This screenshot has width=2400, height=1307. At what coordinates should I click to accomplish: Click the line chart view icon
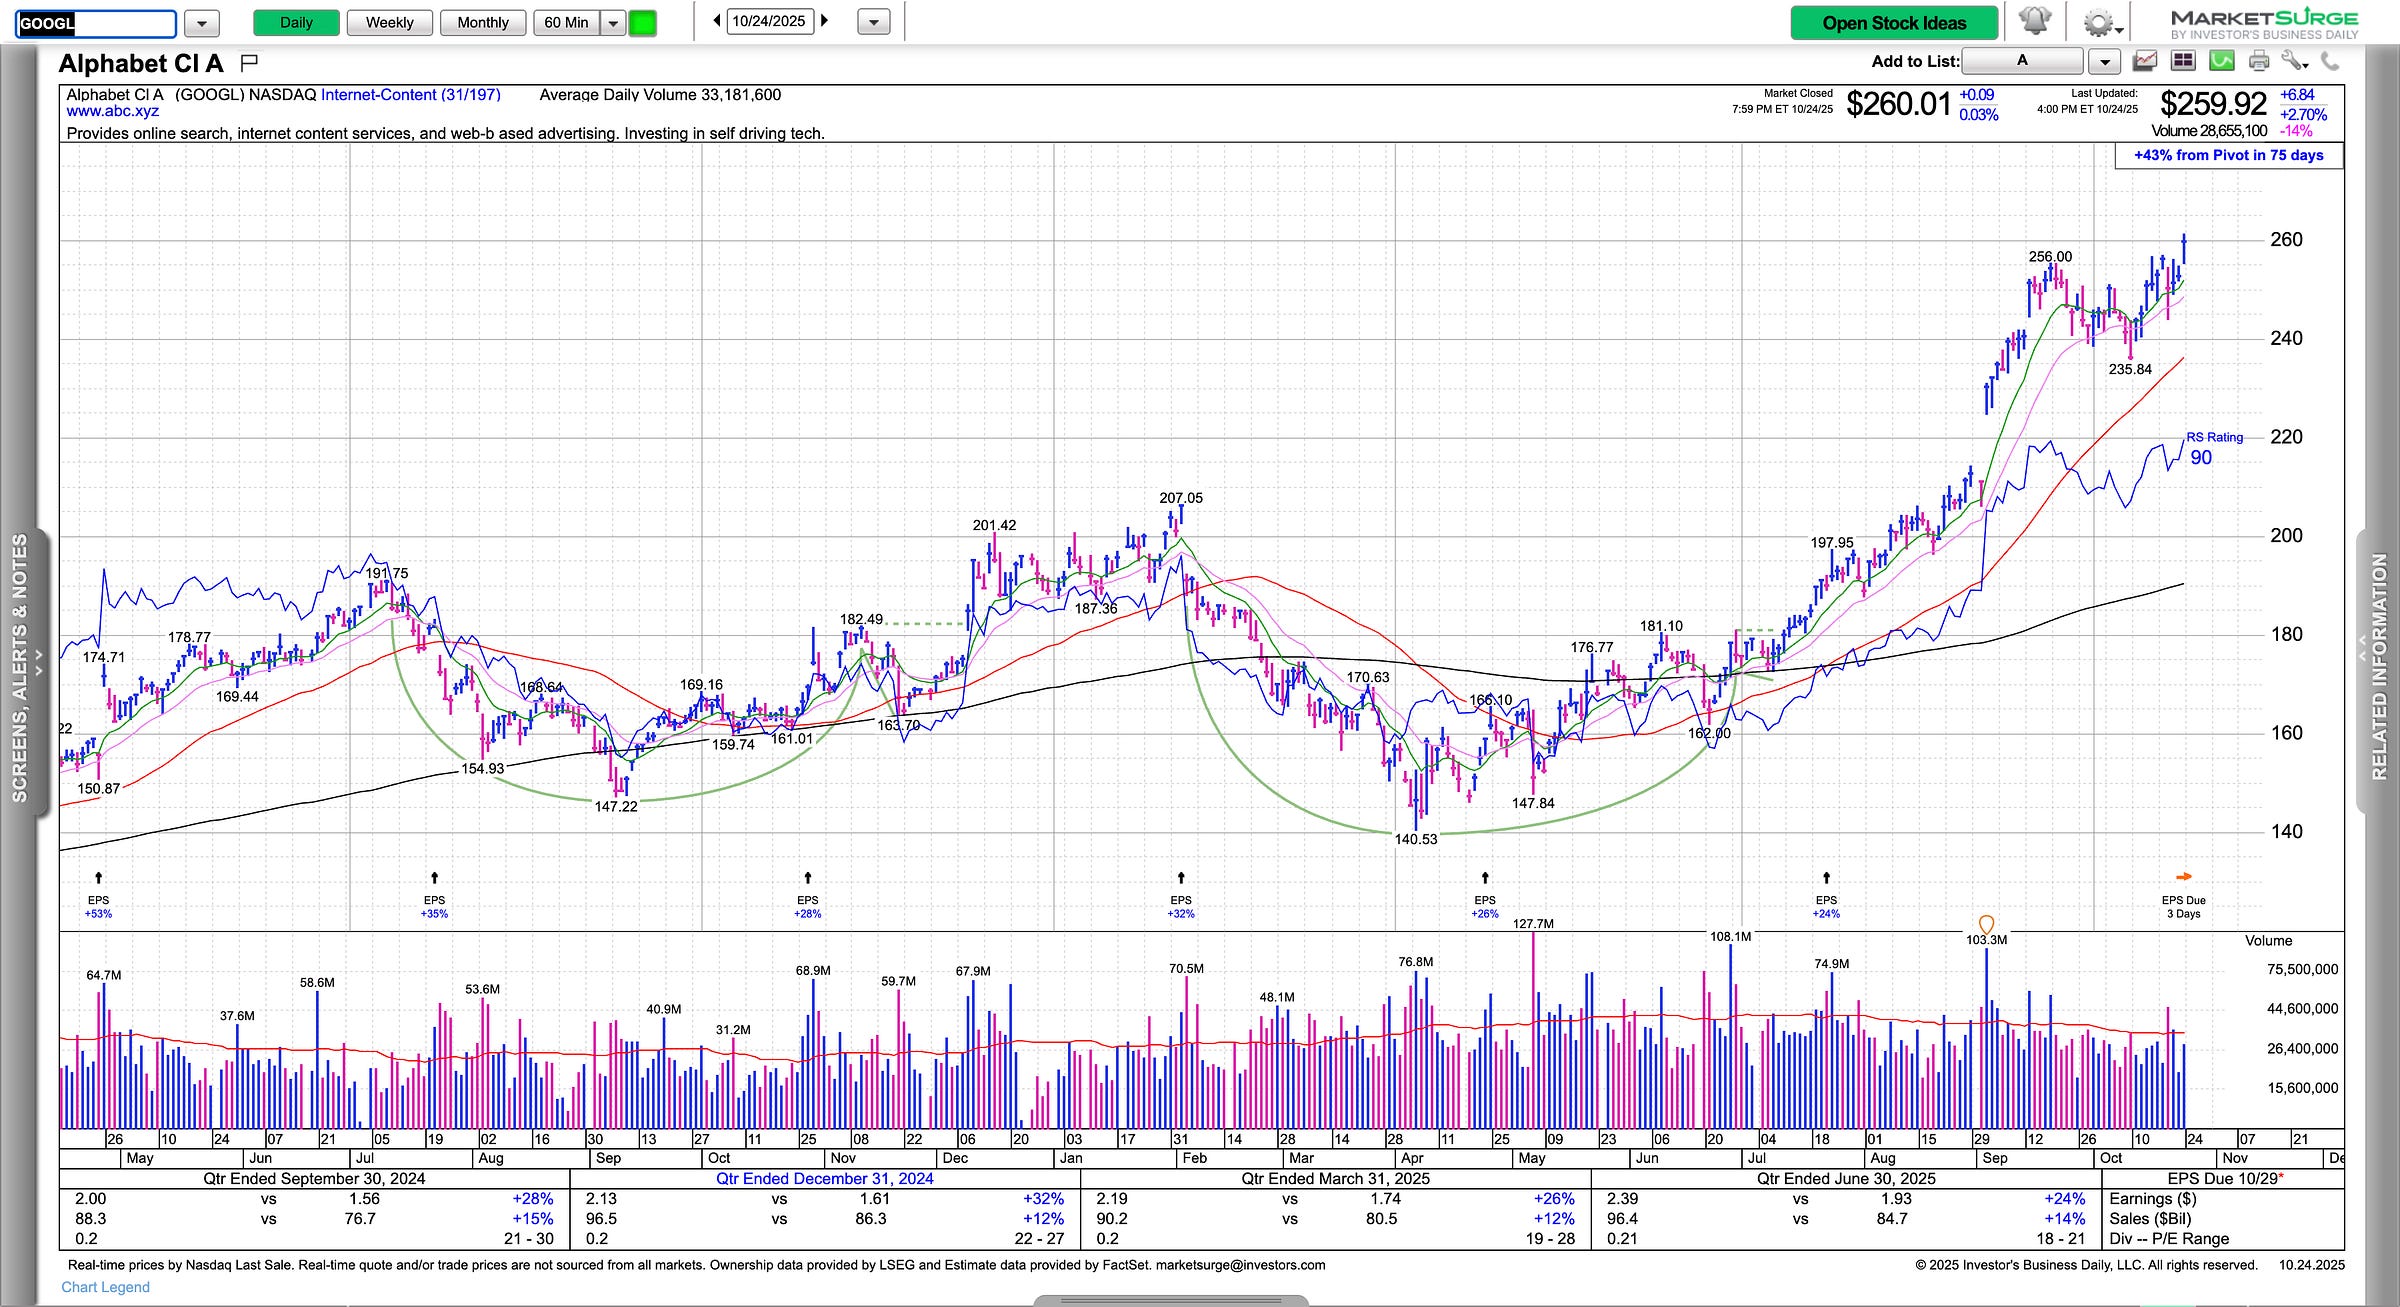[2144, 62]
